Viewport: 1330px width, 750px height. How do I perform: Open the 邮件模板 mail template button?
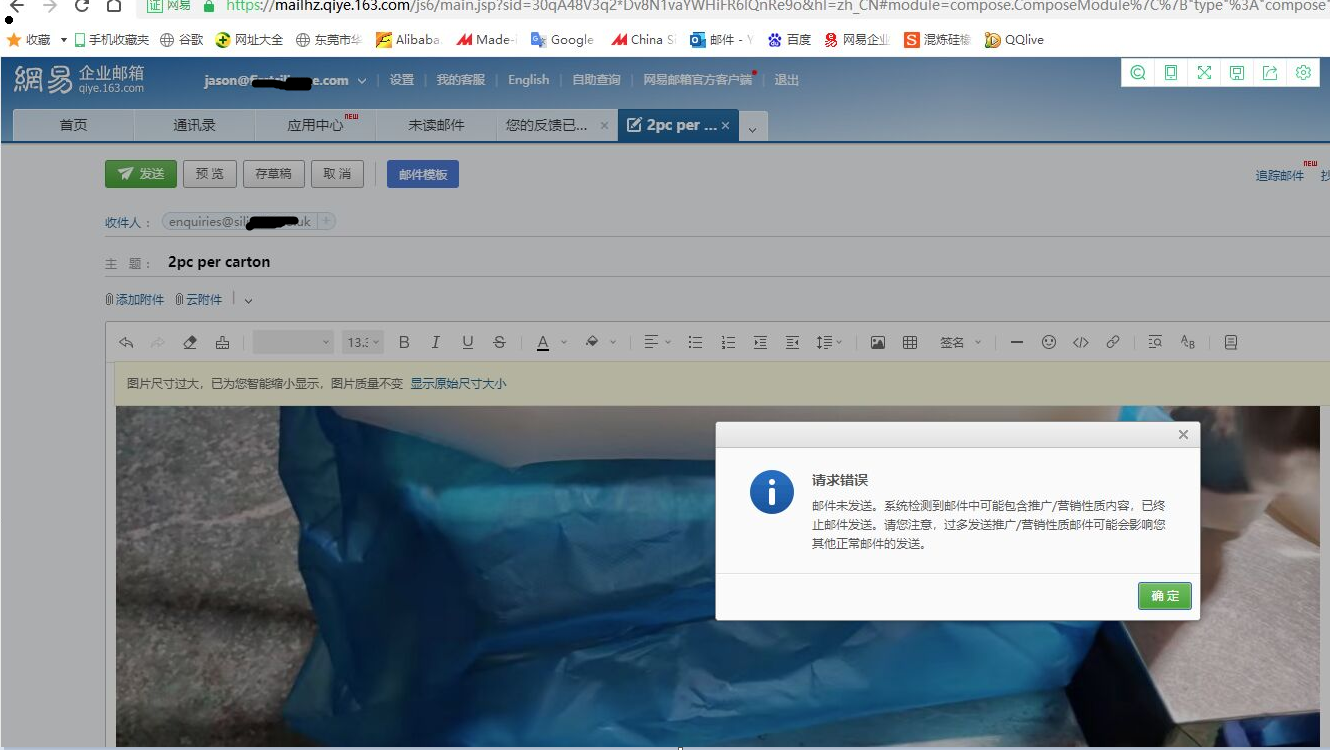click(x=423, y=174)
